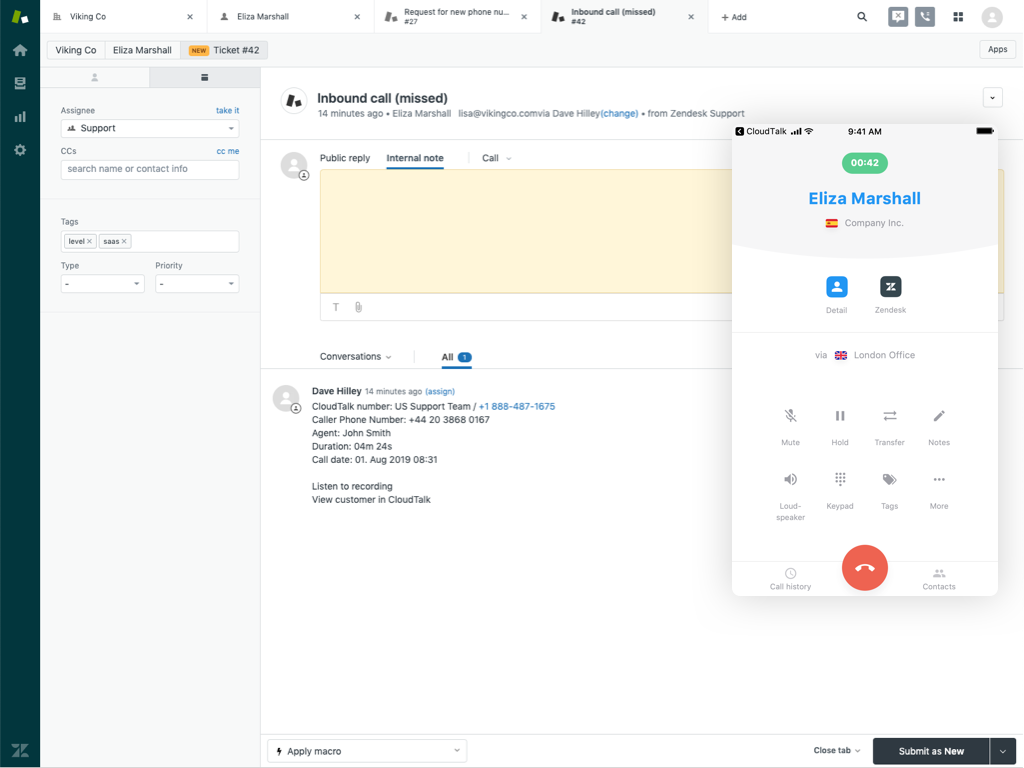
Task: Click the Tags icon in call panel
Action: pos(889,480)
